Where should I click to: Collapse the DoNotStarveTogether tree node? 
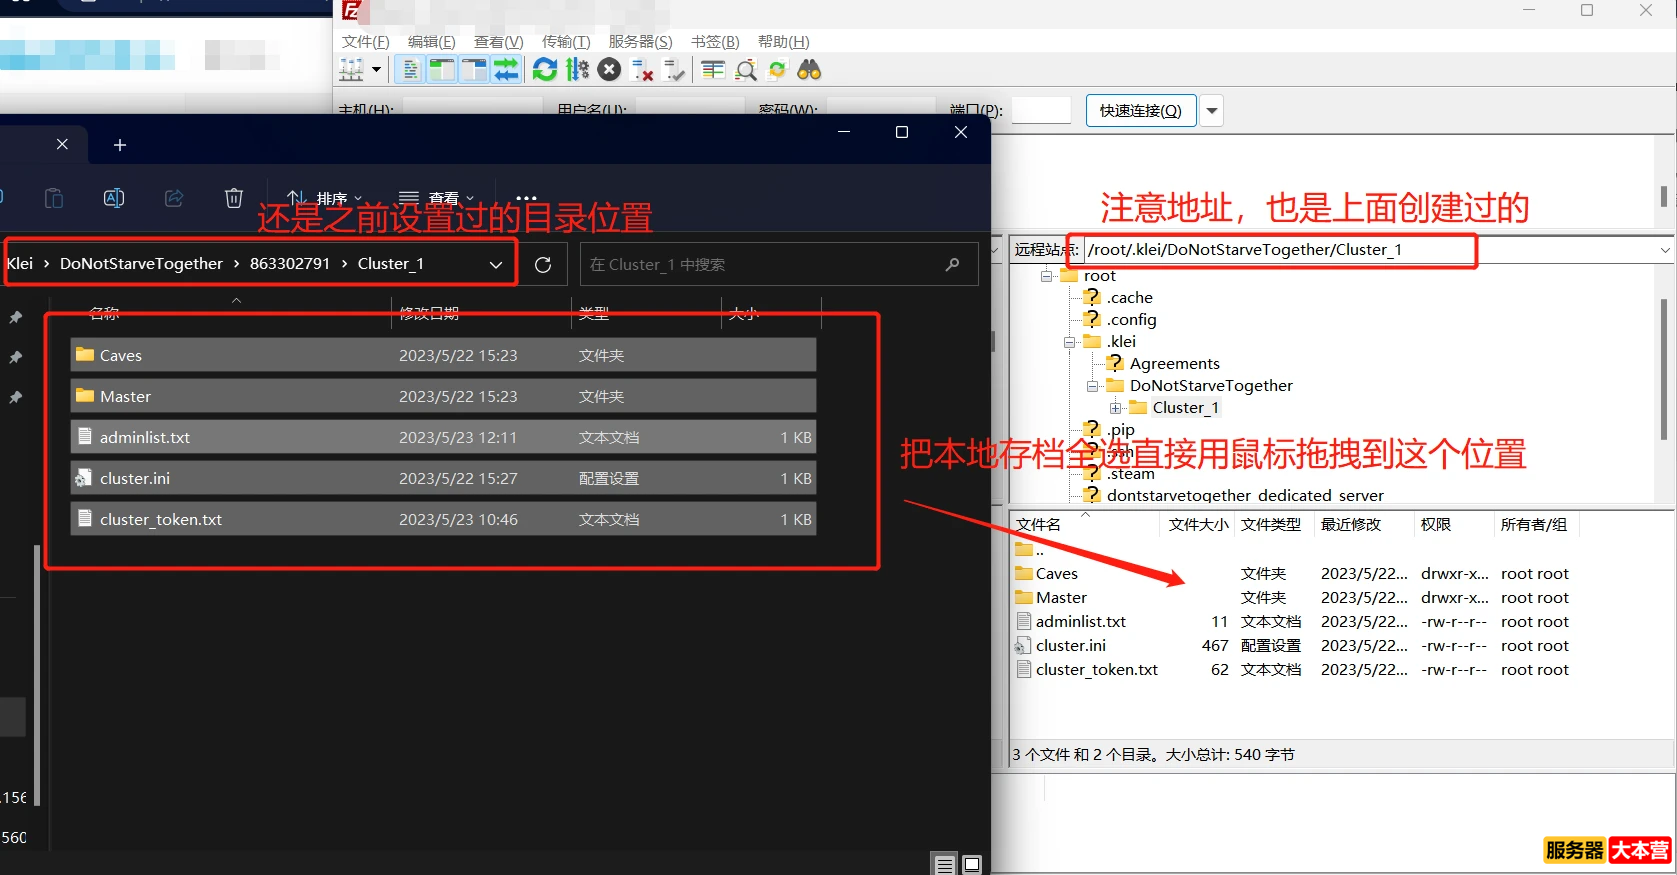click(x=1093, y=386)
